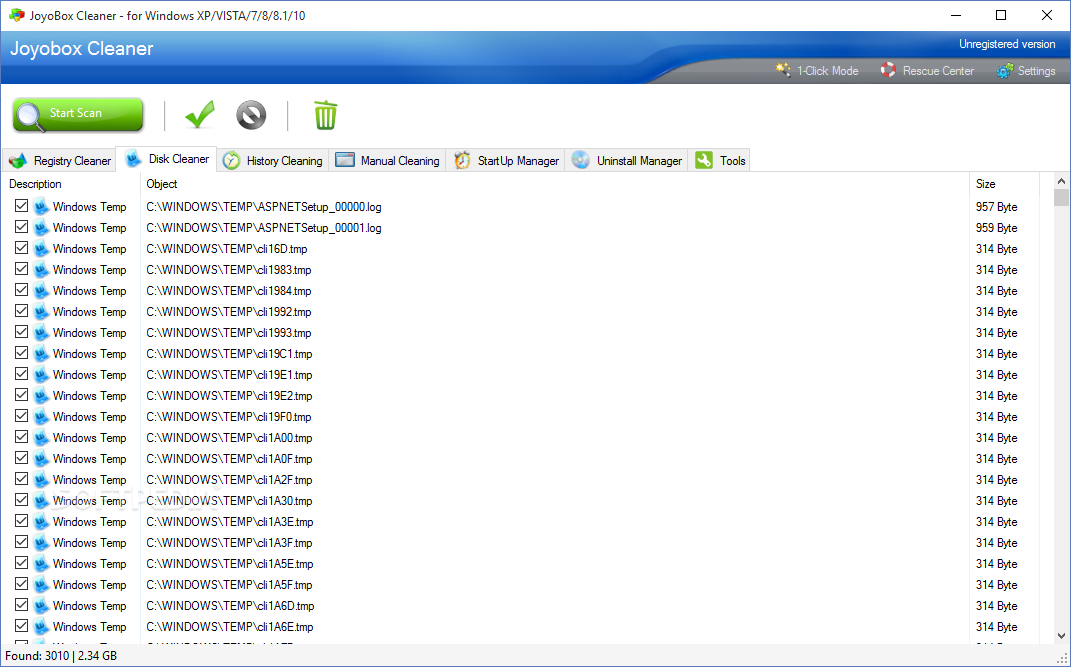
Task: Click the green checkmark select-all icon
Action: tap(200, 115)
